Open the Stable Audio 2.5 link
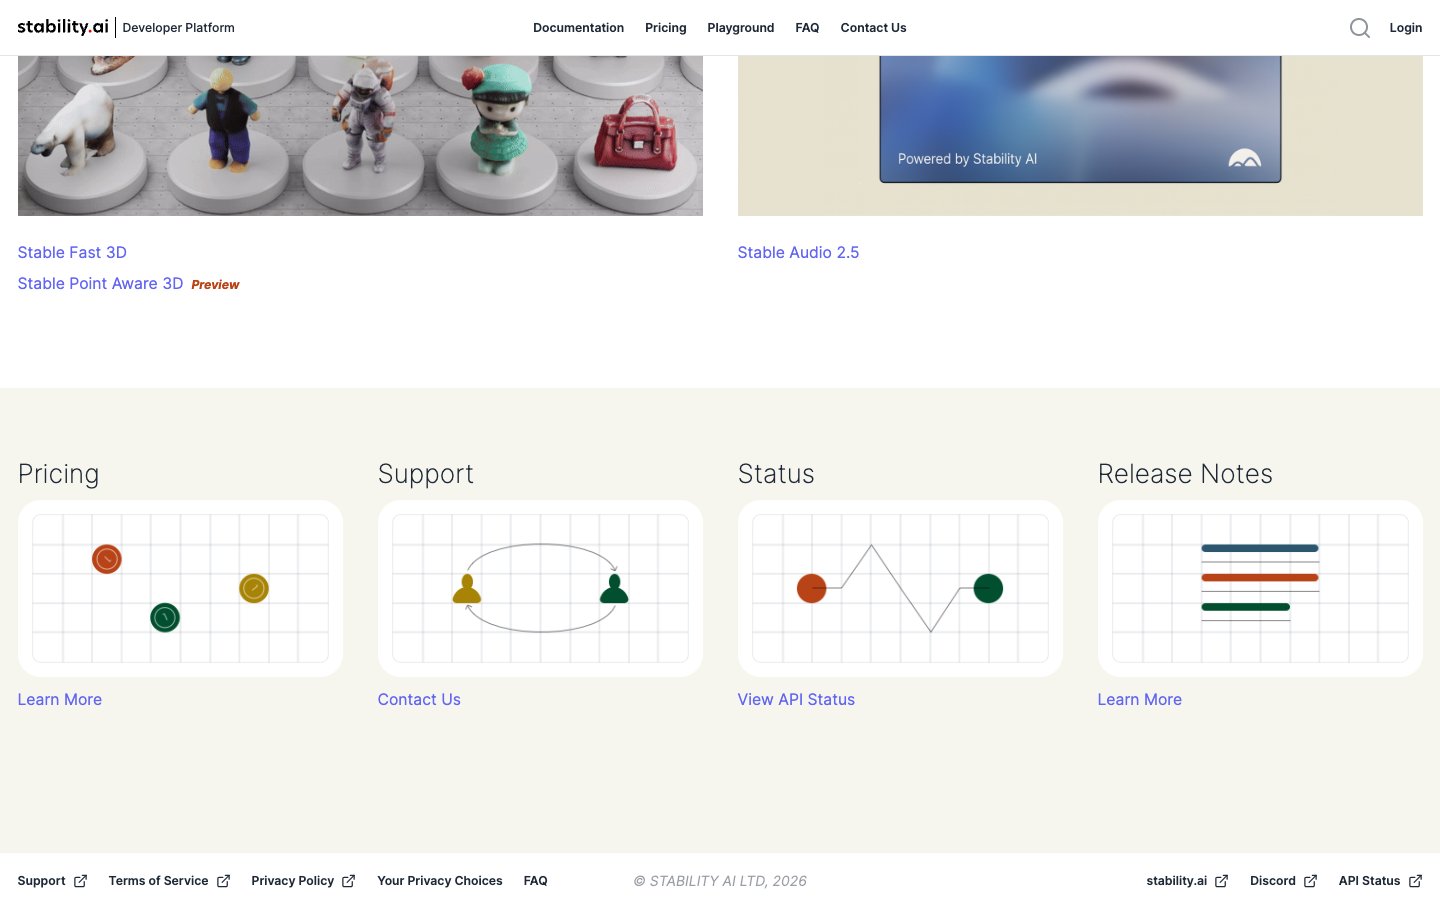Screen dimensions: 1440x900 [x=798, y=253]
